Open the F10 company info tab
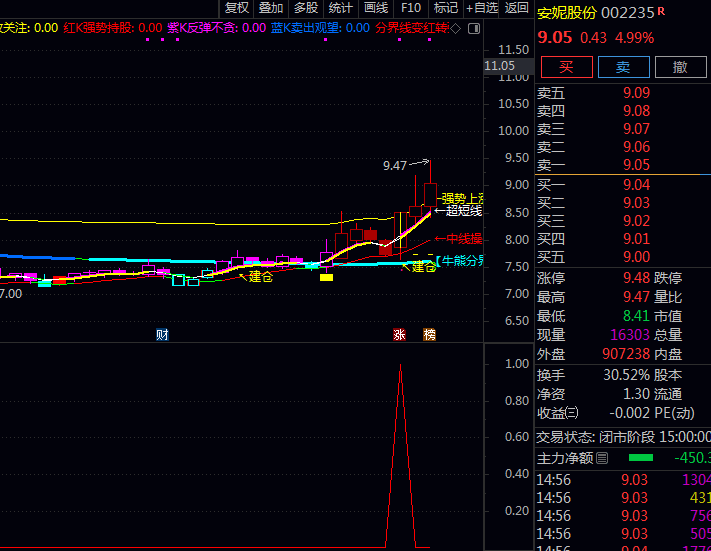The height and width of the screenshot is (551, 711). click(x=410, y=8)
